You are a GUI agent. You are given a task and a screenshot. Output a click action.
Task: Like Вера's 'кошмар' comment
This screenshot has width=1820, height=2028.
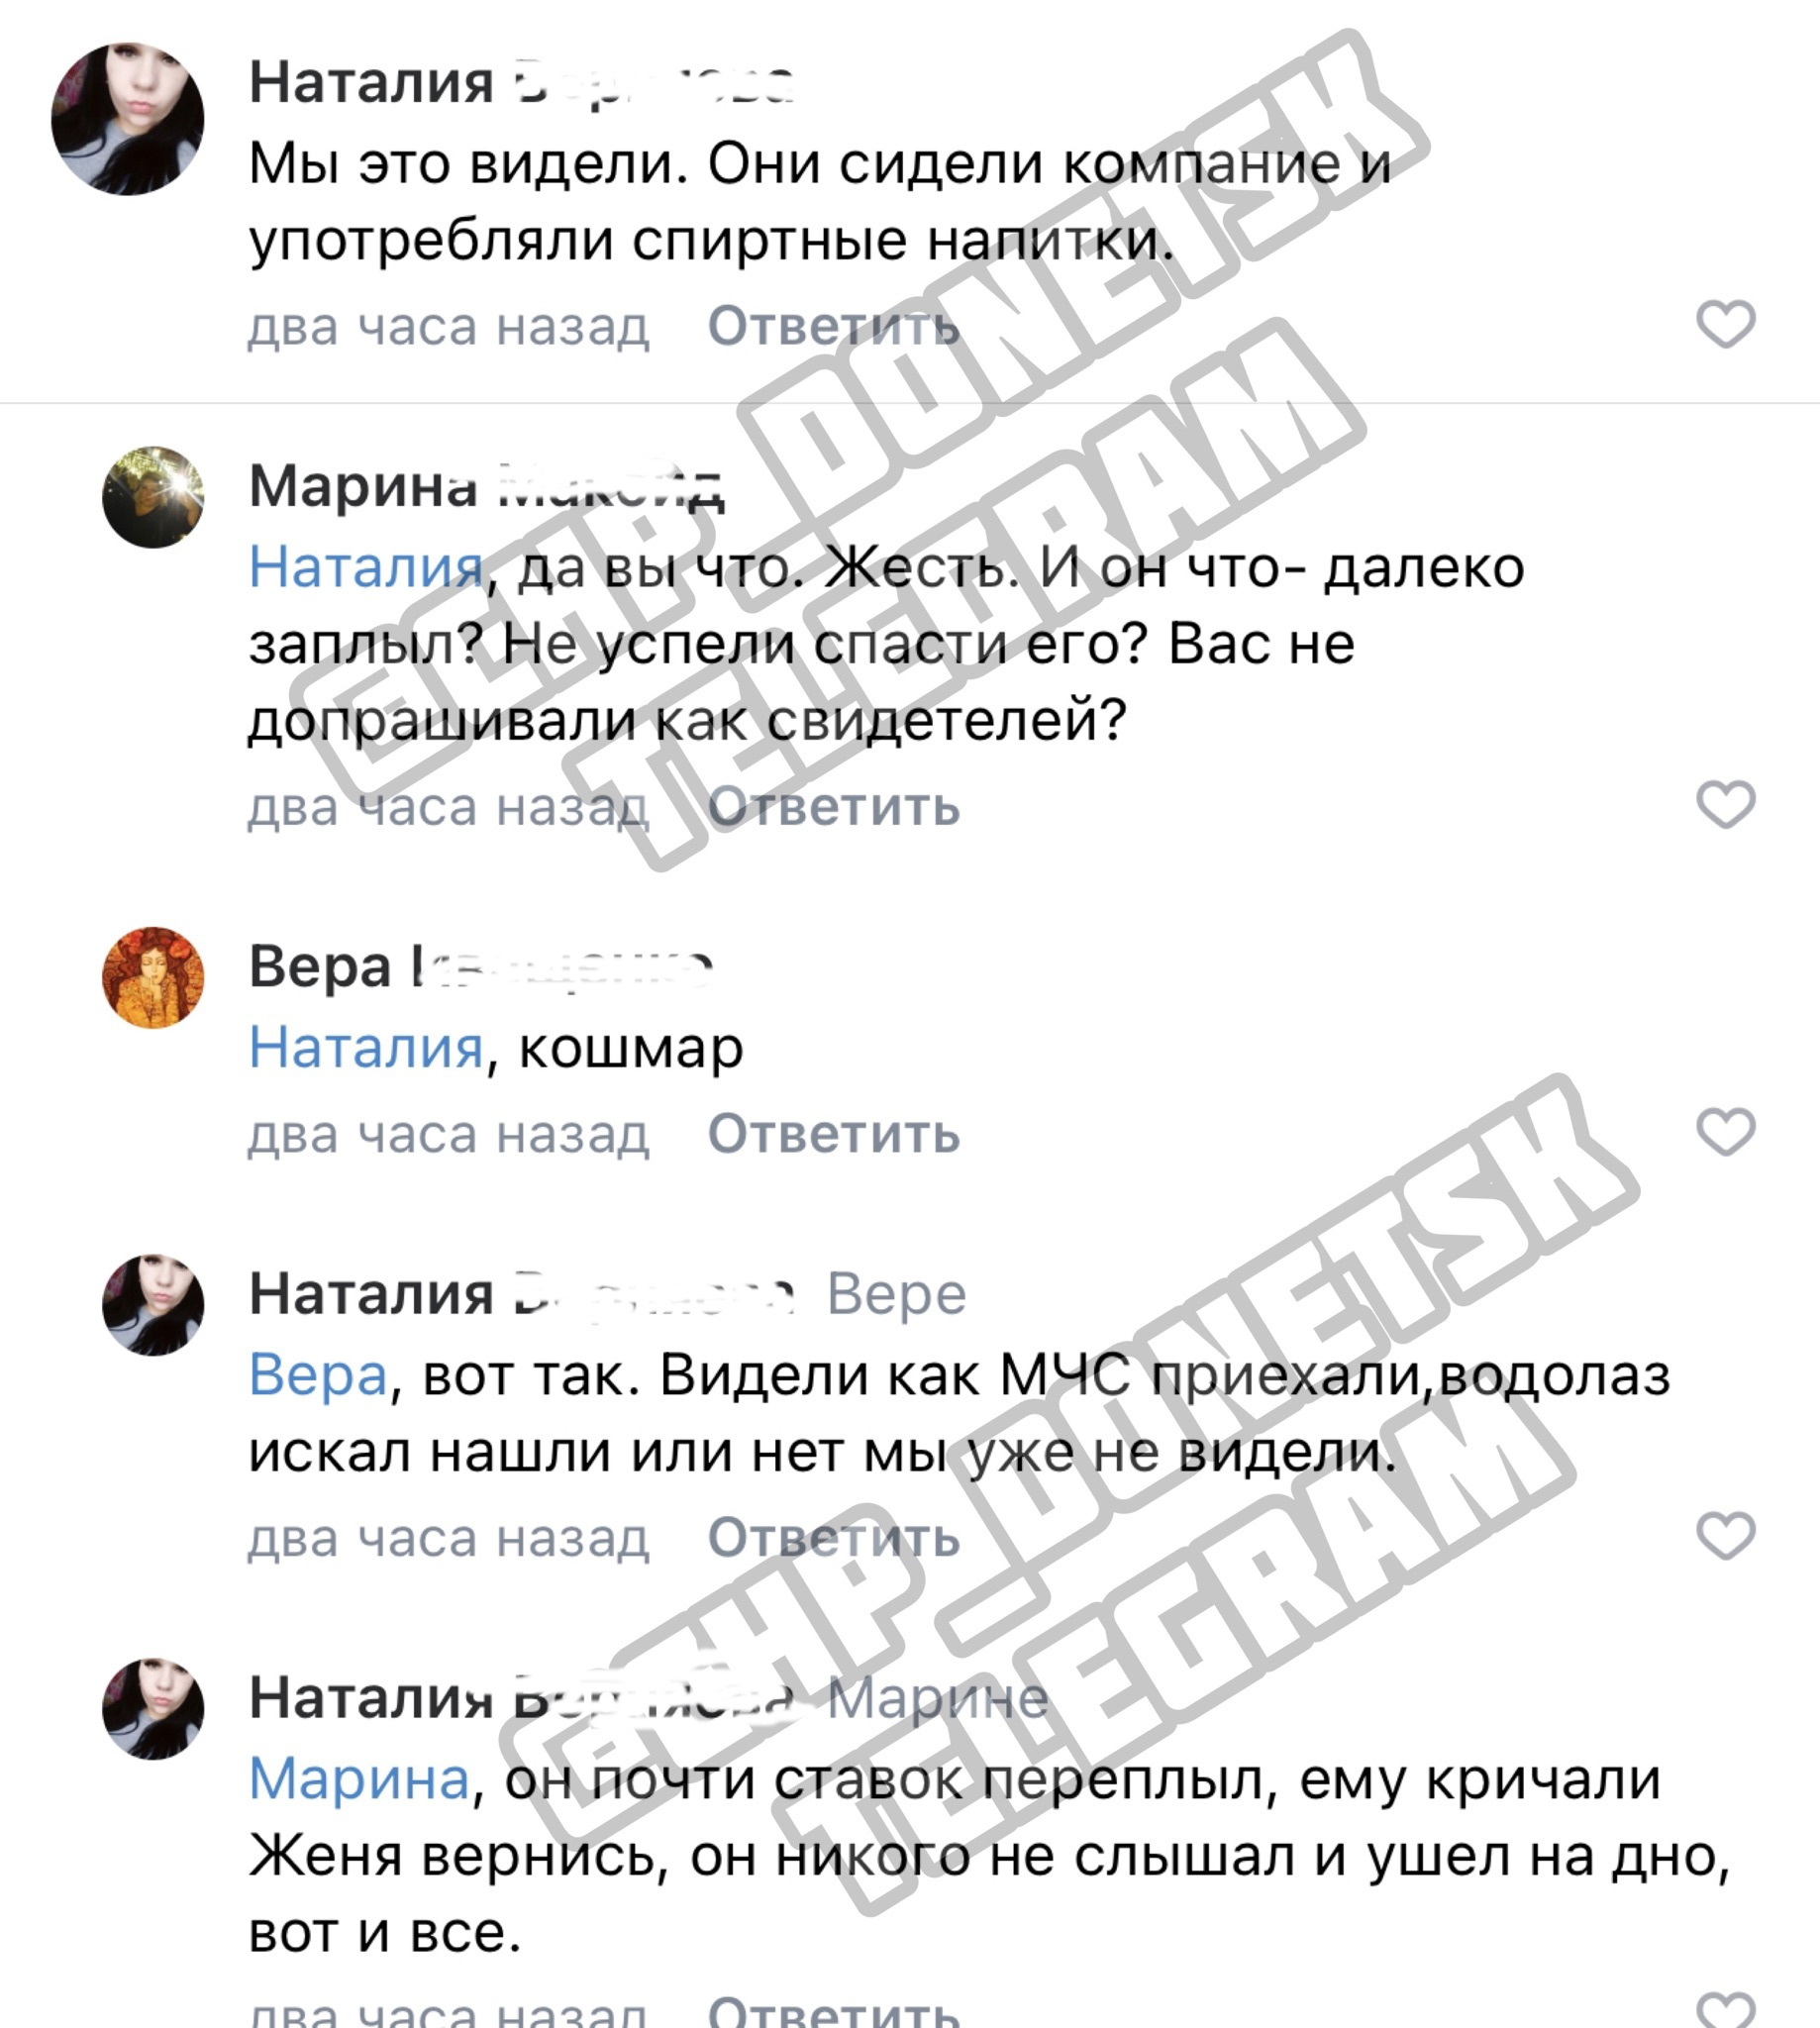click(x=1725, y=1131)
